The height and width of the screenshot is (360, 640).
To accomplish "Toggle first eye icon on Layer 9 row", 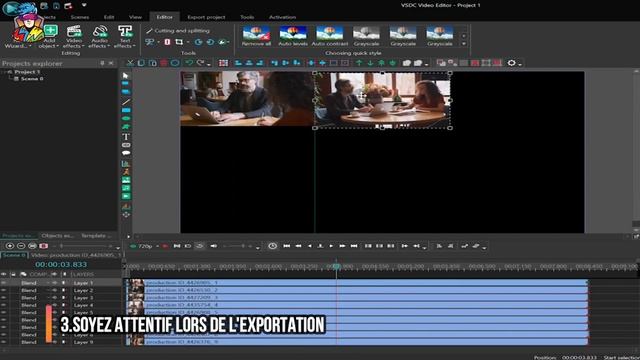I will click(x=4, y=342).
